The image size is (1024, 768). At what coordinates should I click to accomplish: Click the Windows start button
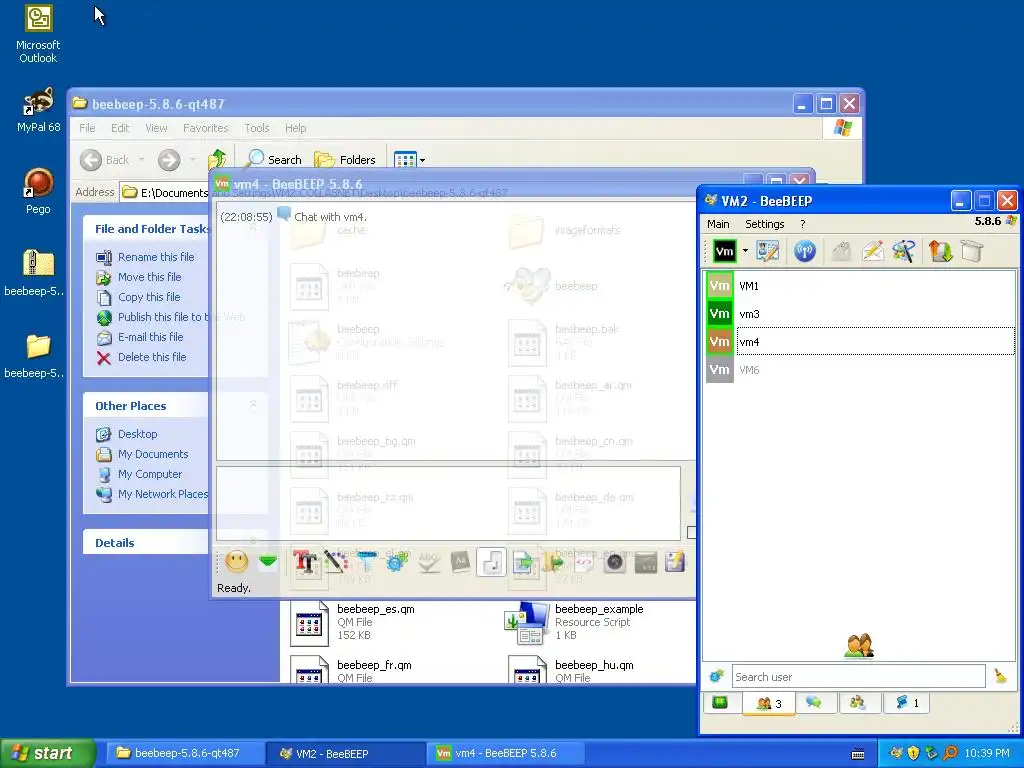(x=47, y=753)
